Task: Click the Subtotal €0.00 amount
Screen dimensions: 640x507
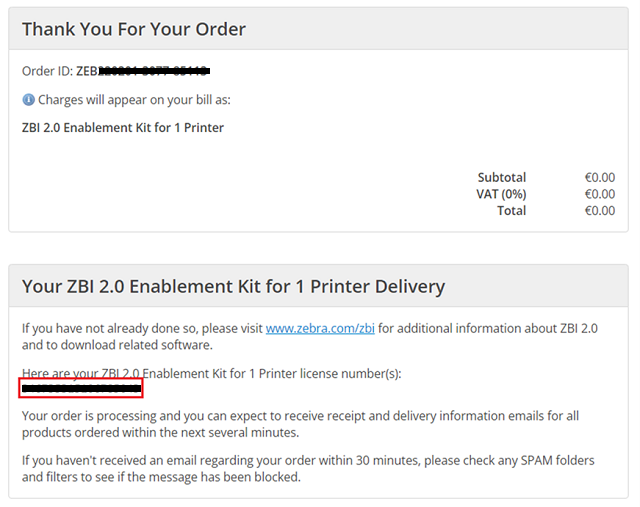Action: click(x=600, y=178)
